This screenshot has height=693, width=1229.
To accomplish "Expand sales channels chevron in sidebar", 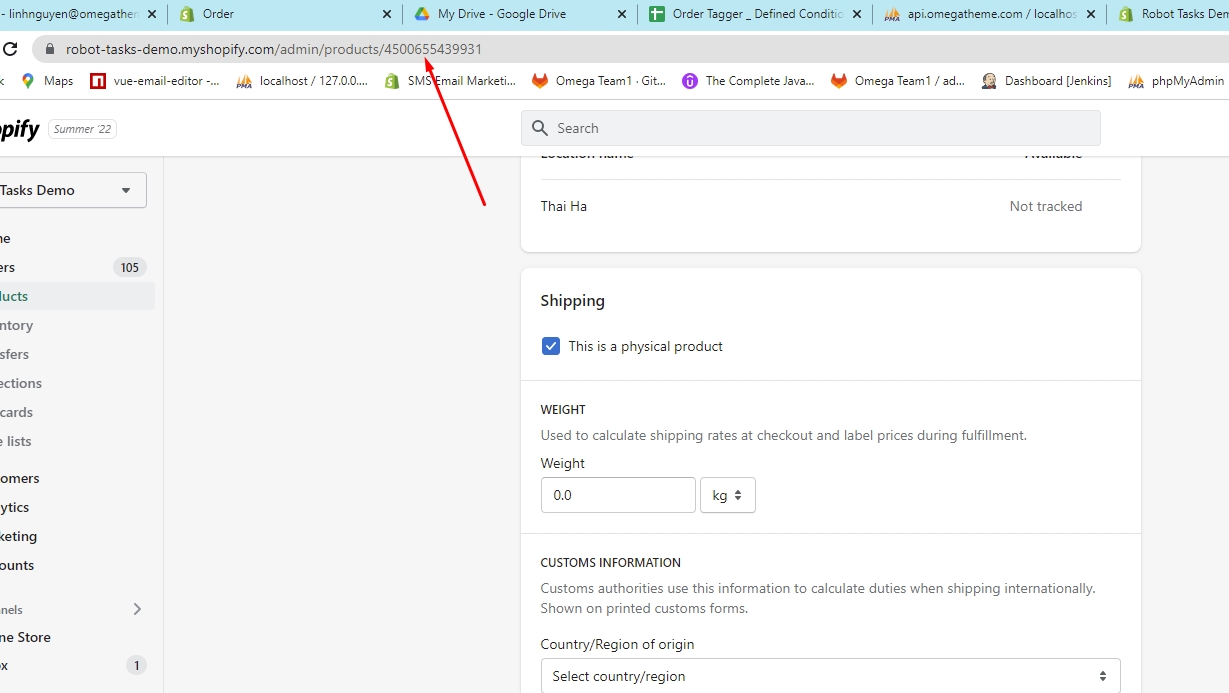I will [x=137, y=609].
